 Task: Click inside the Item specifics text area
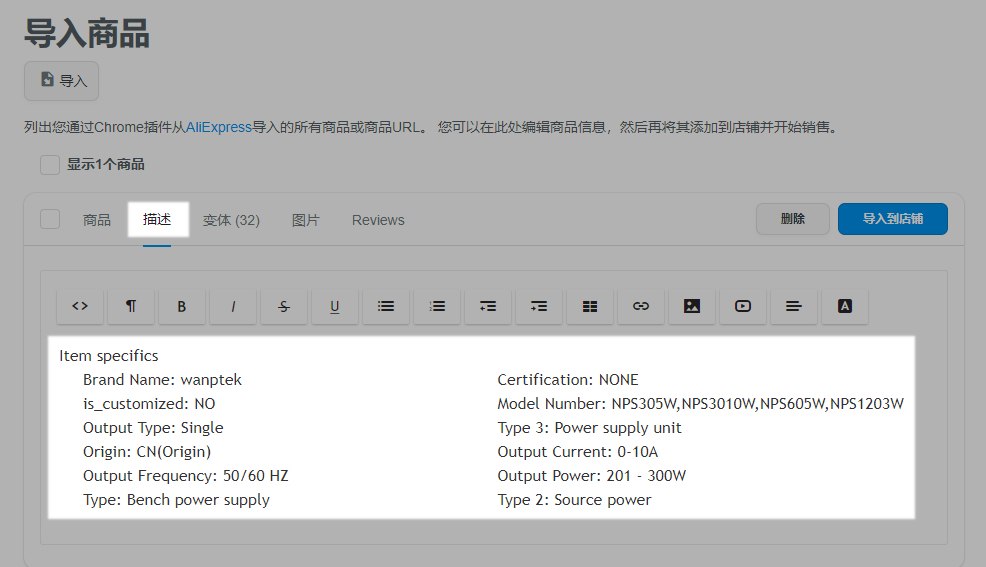[x=480, y=428]
